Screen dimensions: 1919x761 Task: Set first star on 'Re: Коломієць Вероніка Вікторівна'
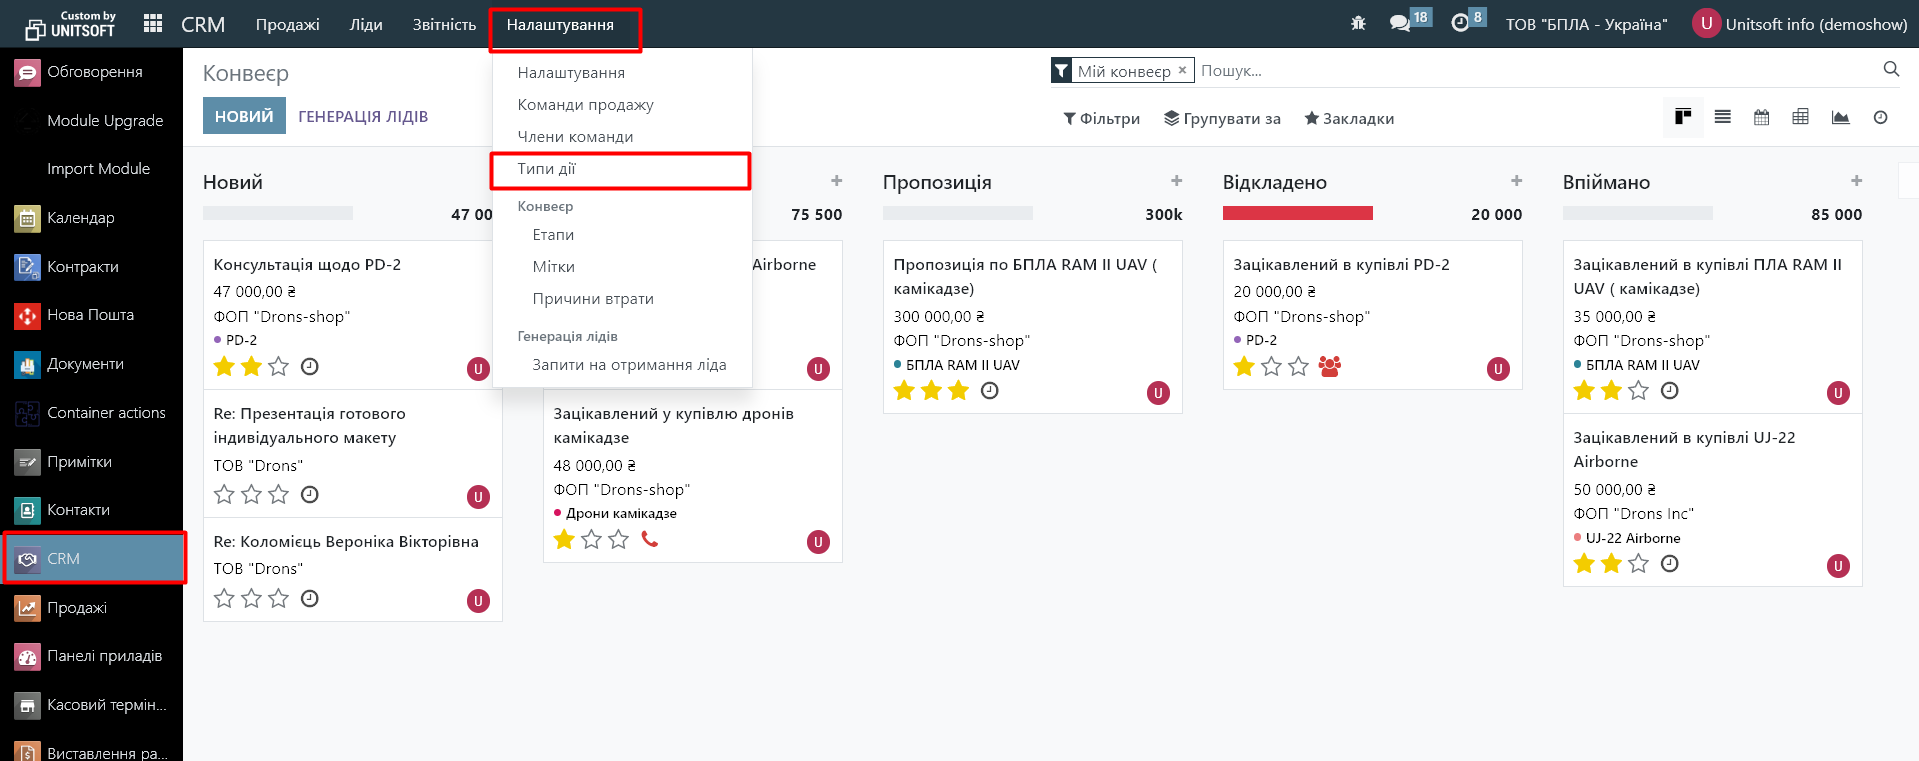tap(224, 598)
